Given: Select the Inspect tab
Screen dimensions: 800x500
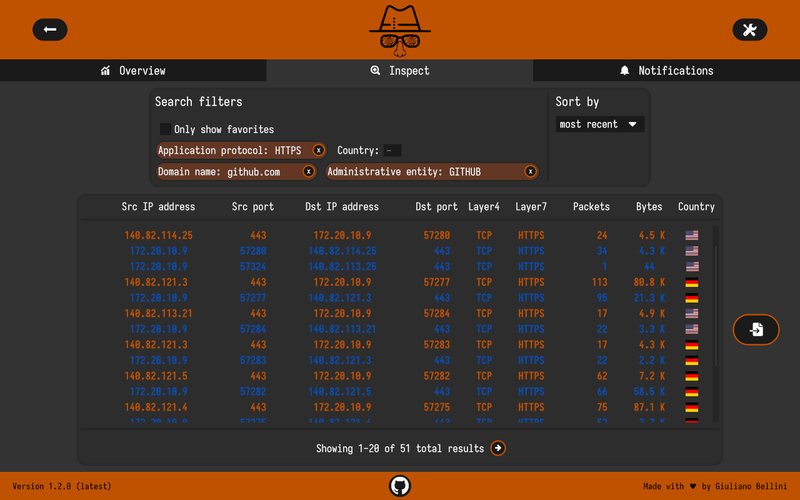Looking at the screenshot, I should tap(400, 71).
